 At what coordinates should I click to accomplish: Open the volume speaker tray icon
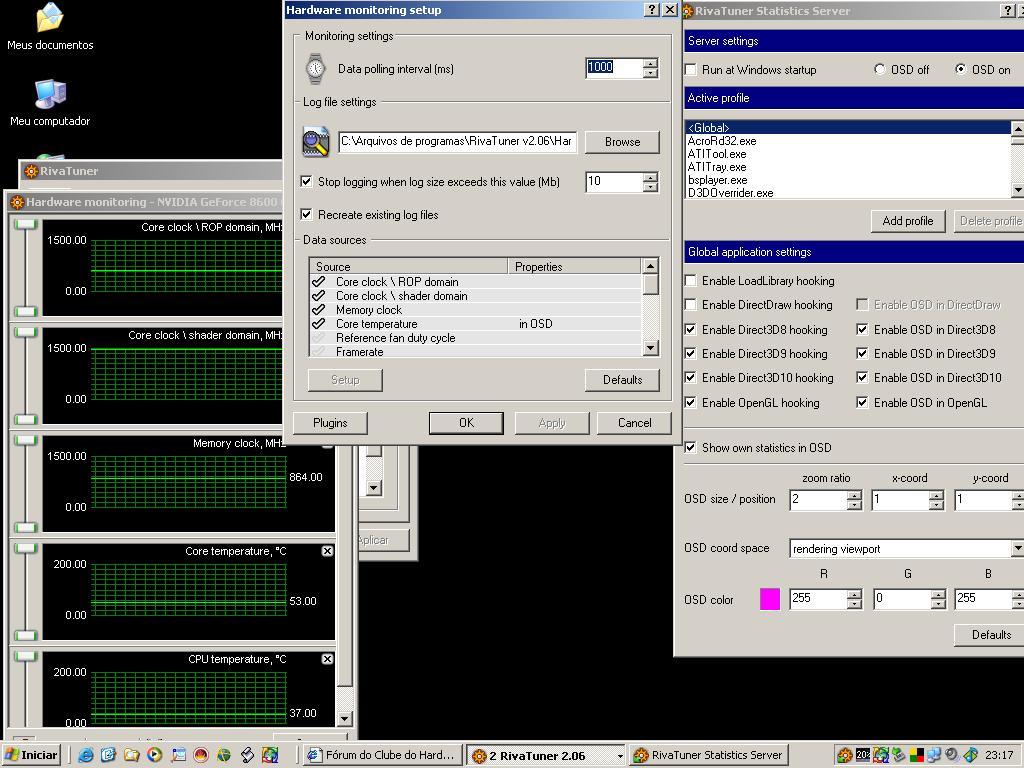(952, 755)
